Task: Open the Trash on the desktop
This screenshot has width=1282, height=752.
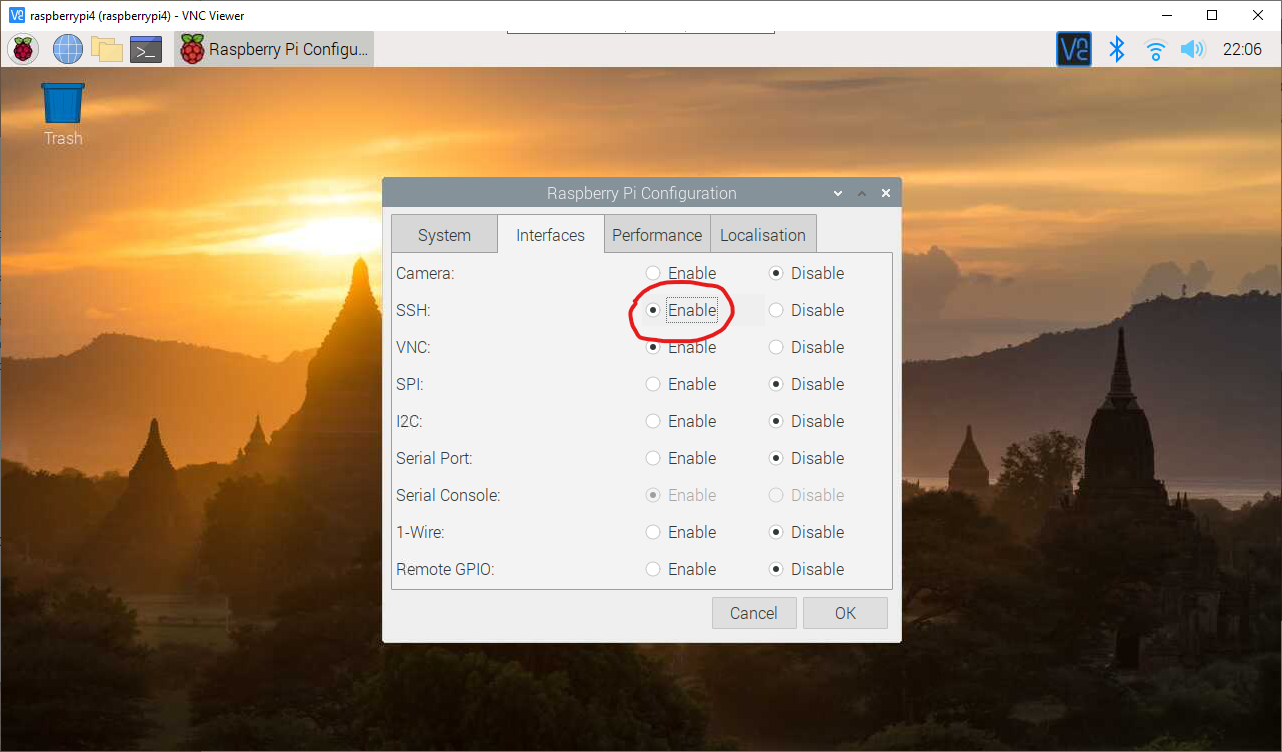Action: coord(62,103)
